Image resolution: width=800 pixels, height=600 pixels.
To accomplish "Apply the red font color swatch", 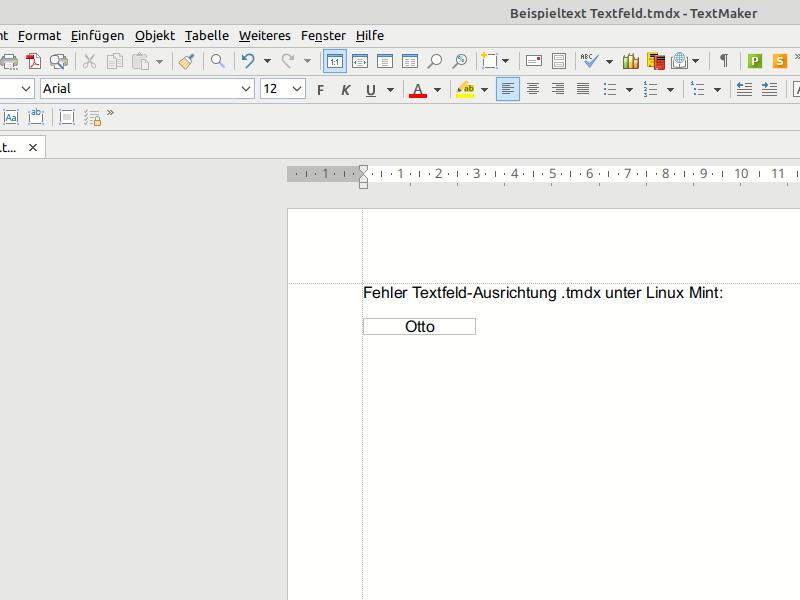I will (418, 90).
